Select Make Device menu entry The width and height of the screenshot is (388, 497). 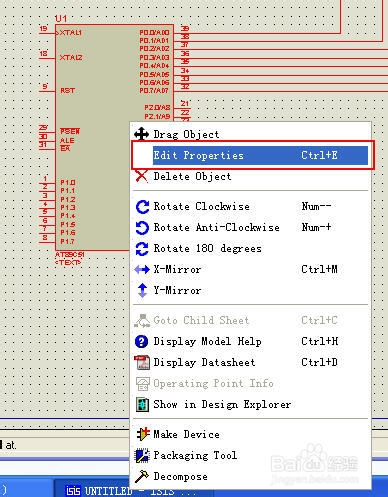(x=251, y=434)
